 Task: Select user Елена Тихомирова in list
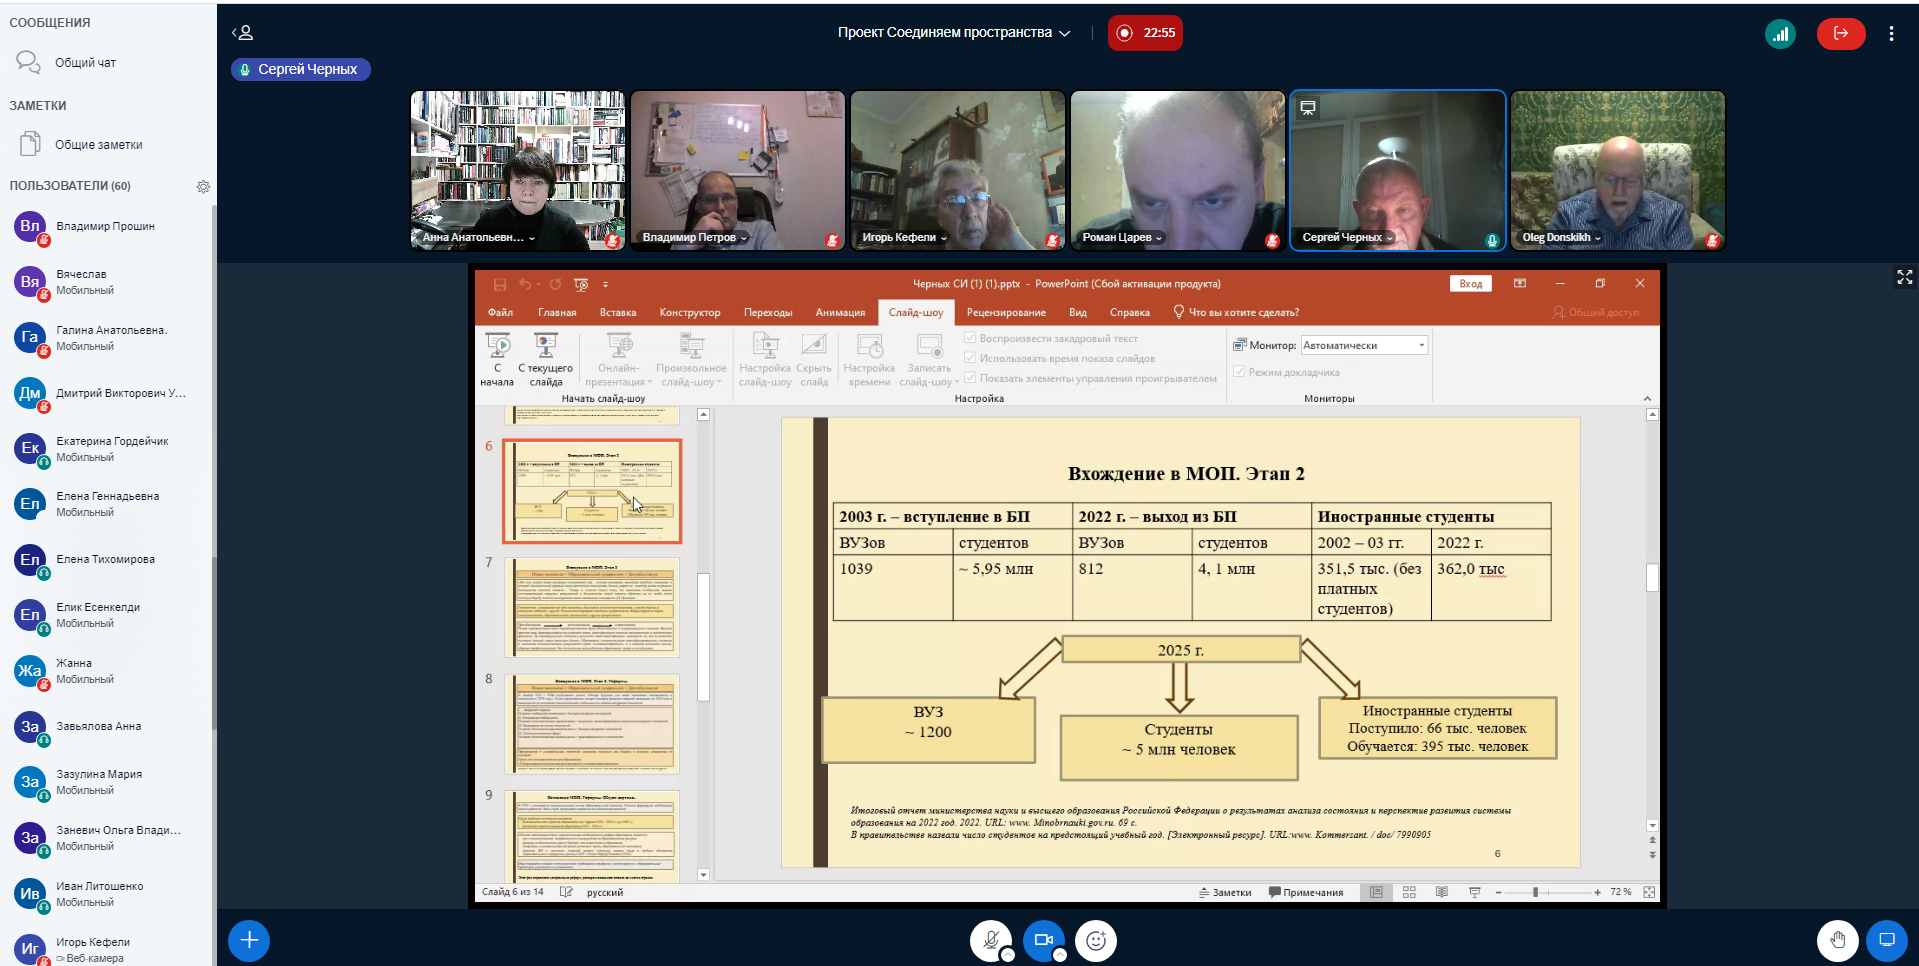click(105, 560)
